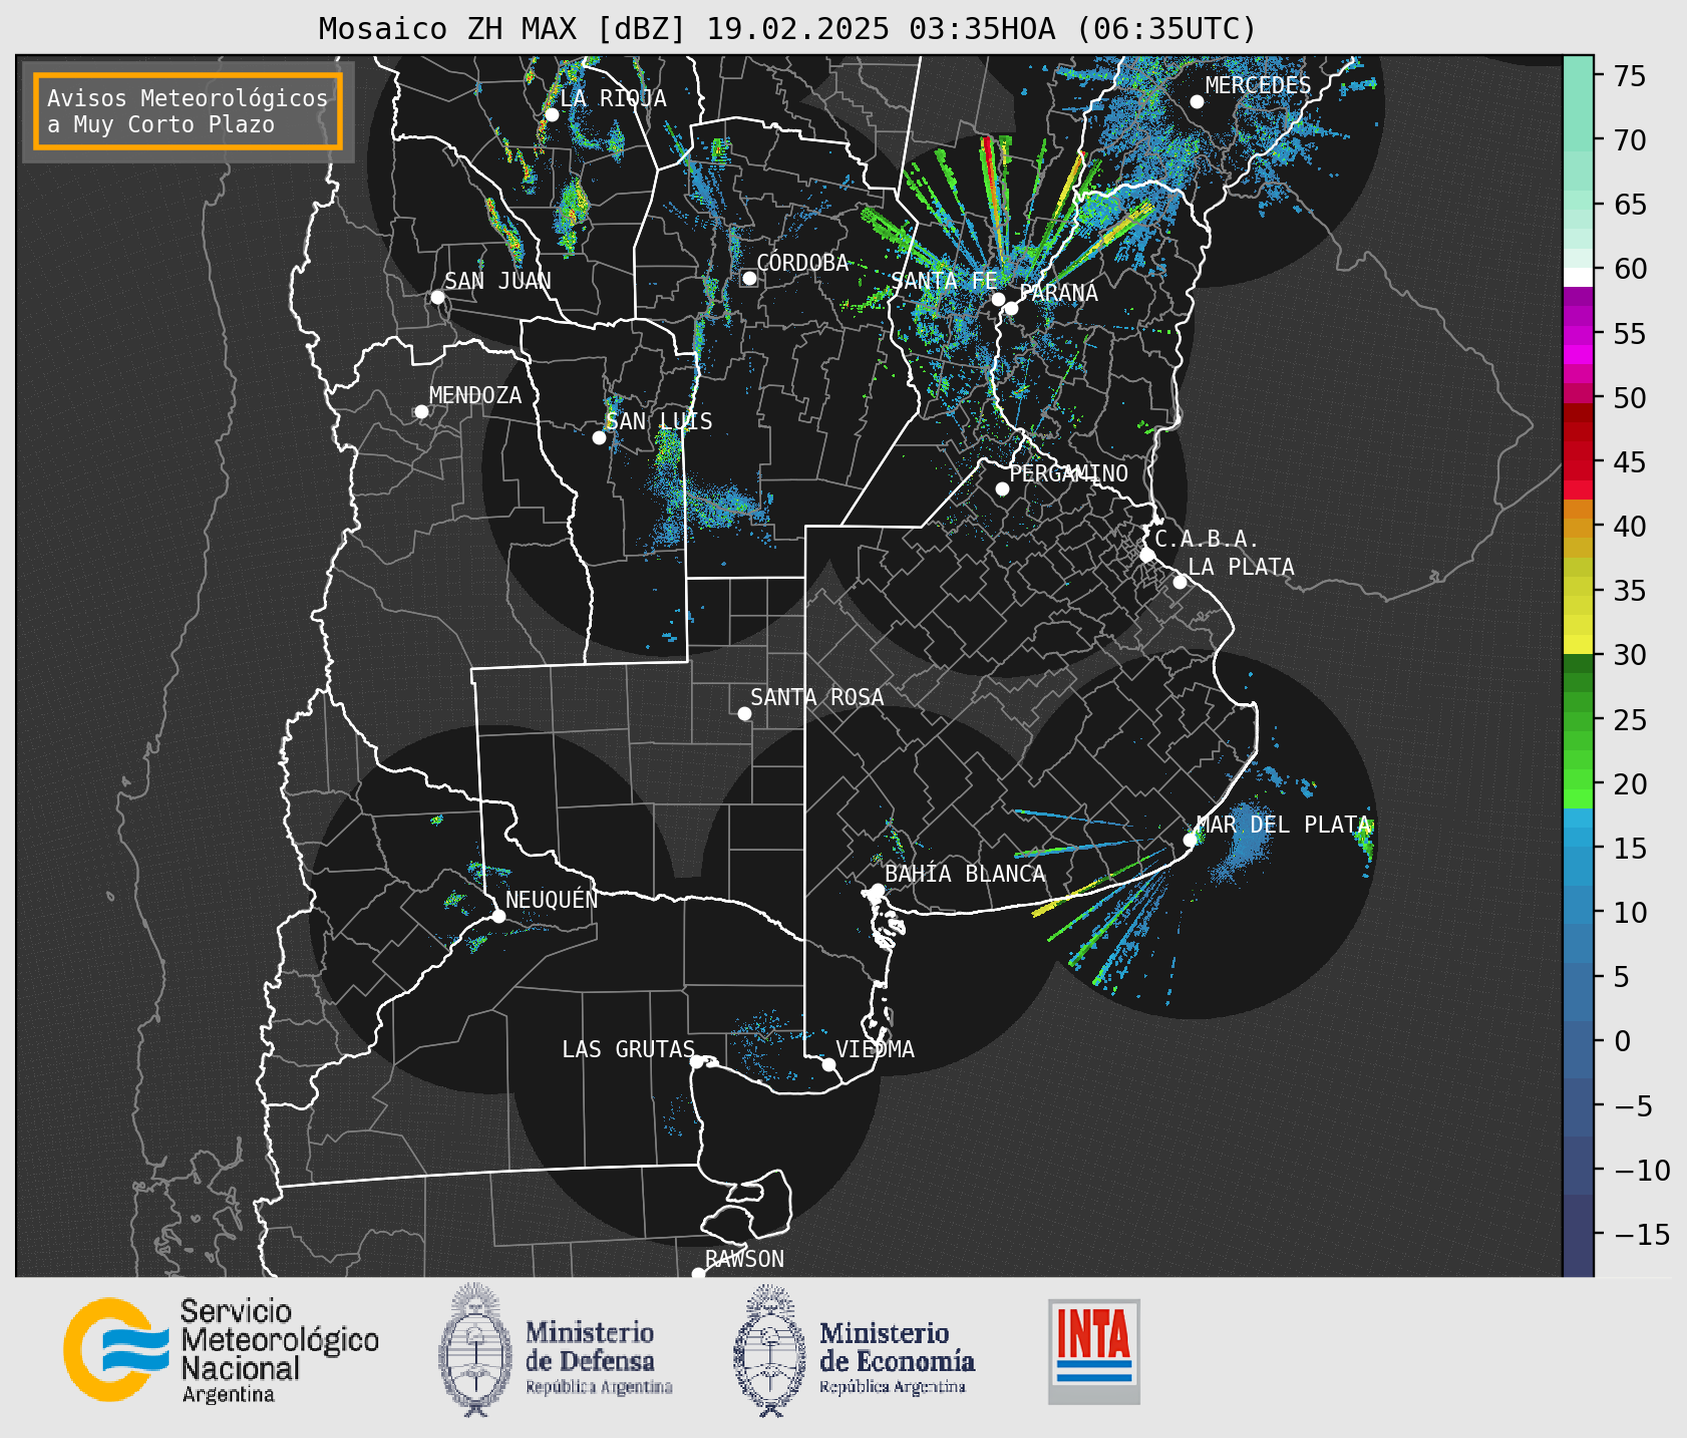Click the República Argentina text under Ministerio de Defensa
This screenshot has height=1438, width=1687.
pyautogui.click(x=599, y=1387)
